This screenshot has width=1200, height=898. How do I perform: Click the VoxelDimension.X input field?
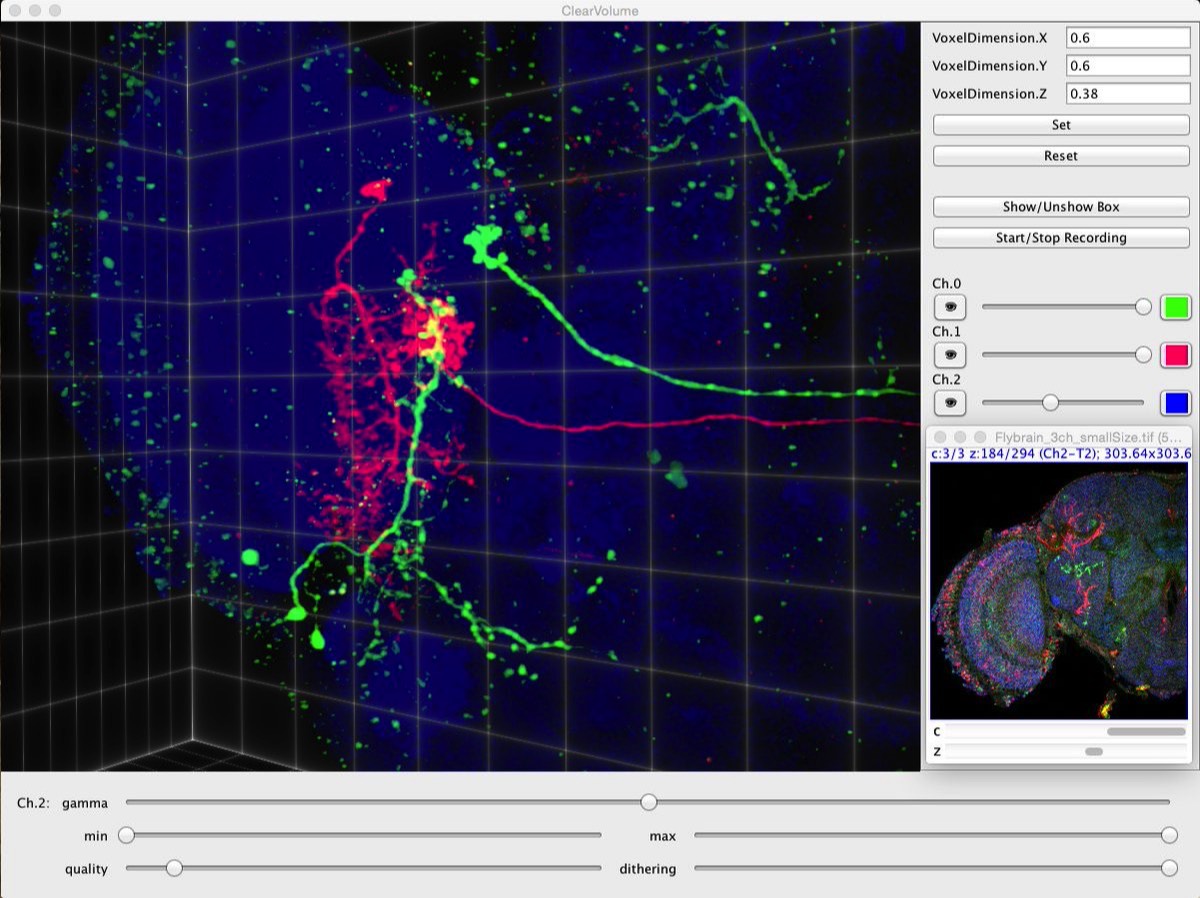(1127, 38)
